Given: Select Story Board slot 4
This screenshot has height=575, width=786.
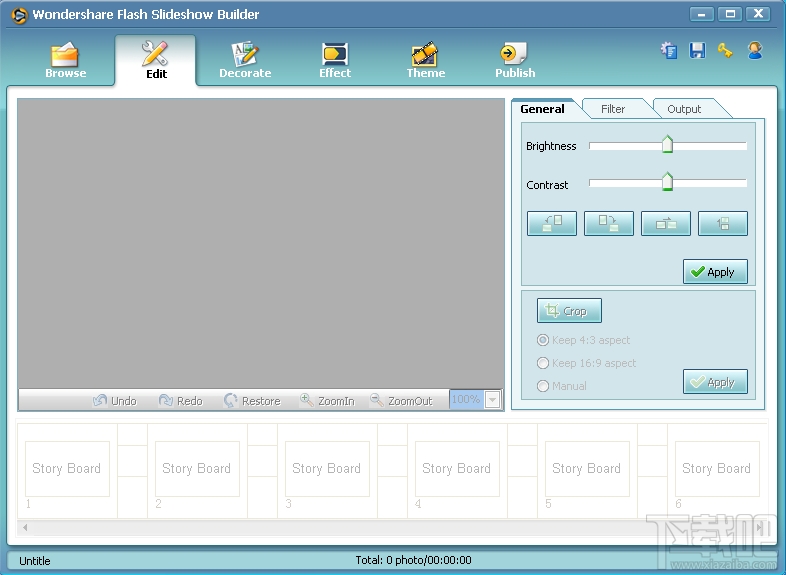Looking at the screenshot, I should 457,469.
